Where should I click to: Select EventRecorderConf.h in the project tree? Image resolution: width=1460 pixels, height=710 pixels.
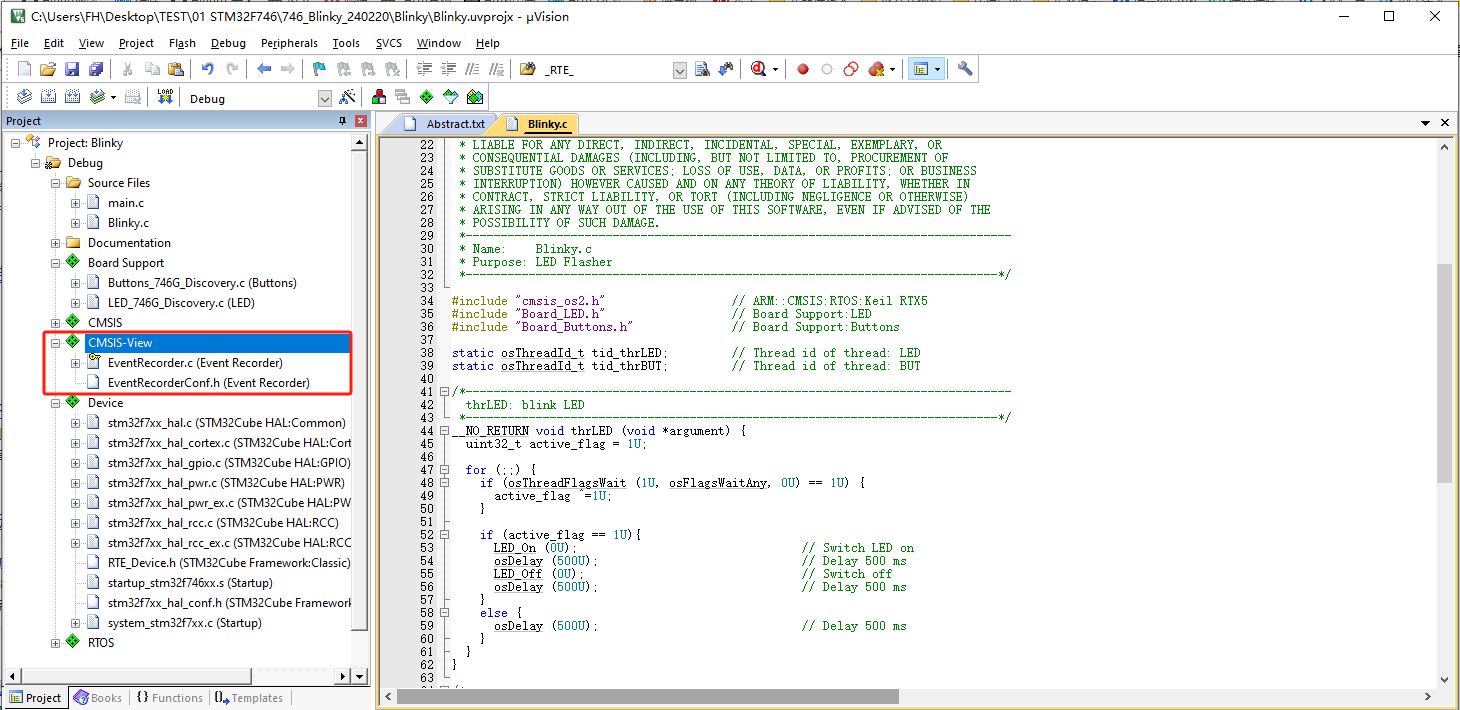pos(208,383)
